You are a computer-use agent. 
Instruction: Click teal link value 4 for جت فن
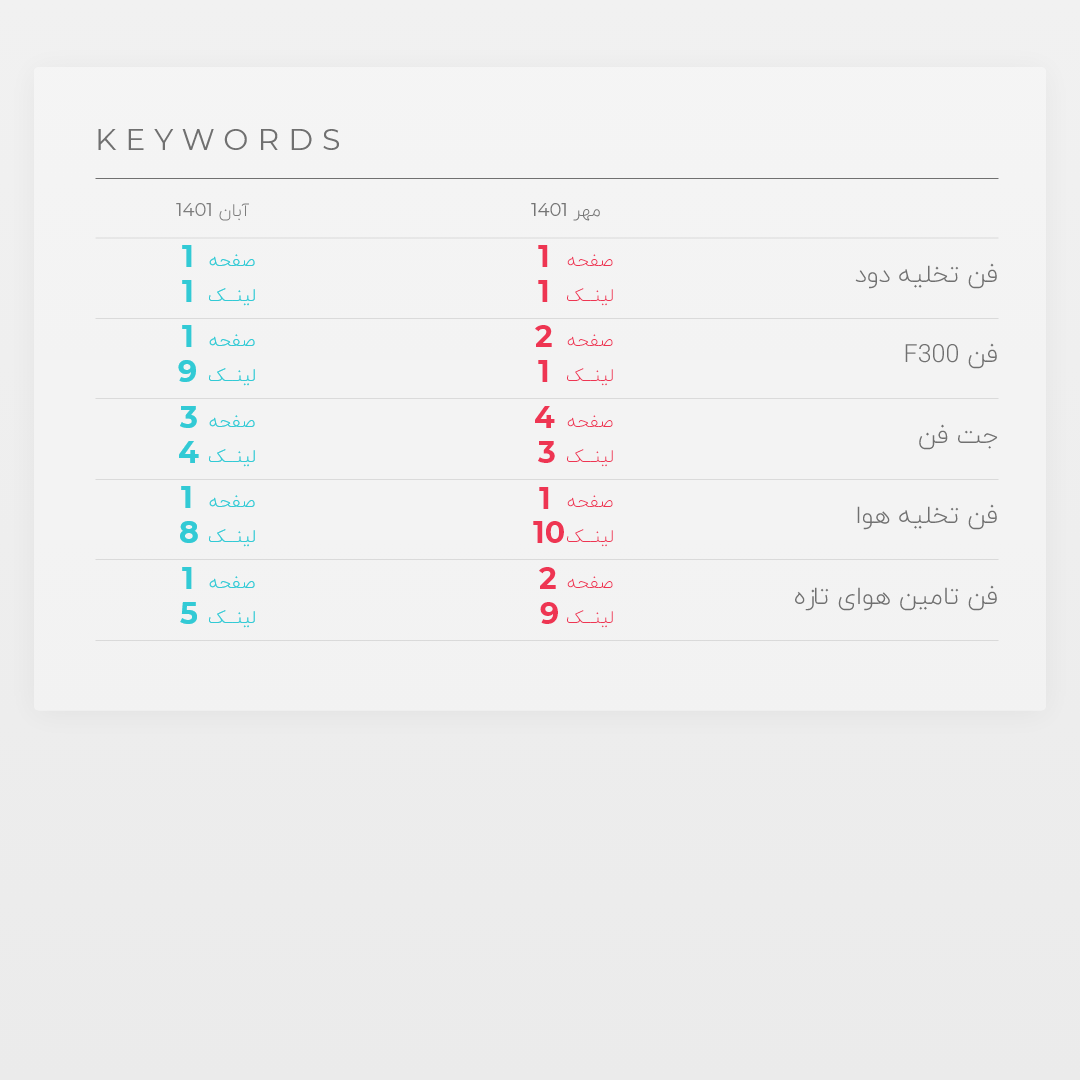189,453
